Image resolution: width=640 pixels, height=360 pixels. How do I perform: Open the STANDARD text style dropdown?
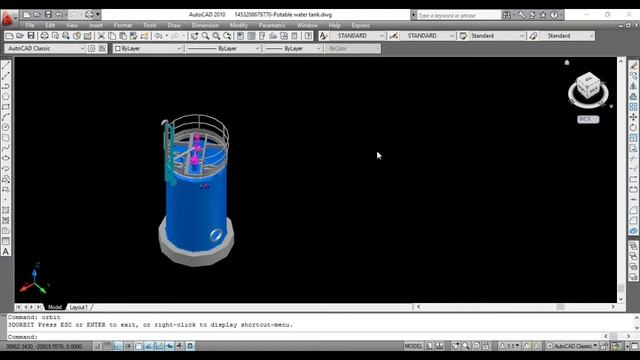[357, 36]
